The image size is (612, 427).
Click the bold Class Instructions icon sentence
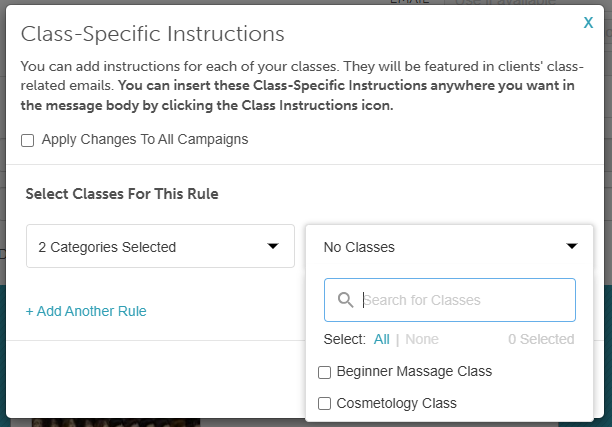pyautogui.click(x=300, y=96)
